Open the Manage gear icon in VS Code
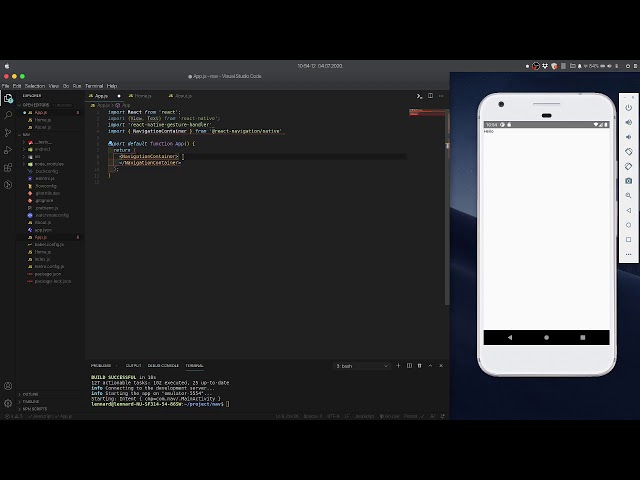 click(8, 404)
